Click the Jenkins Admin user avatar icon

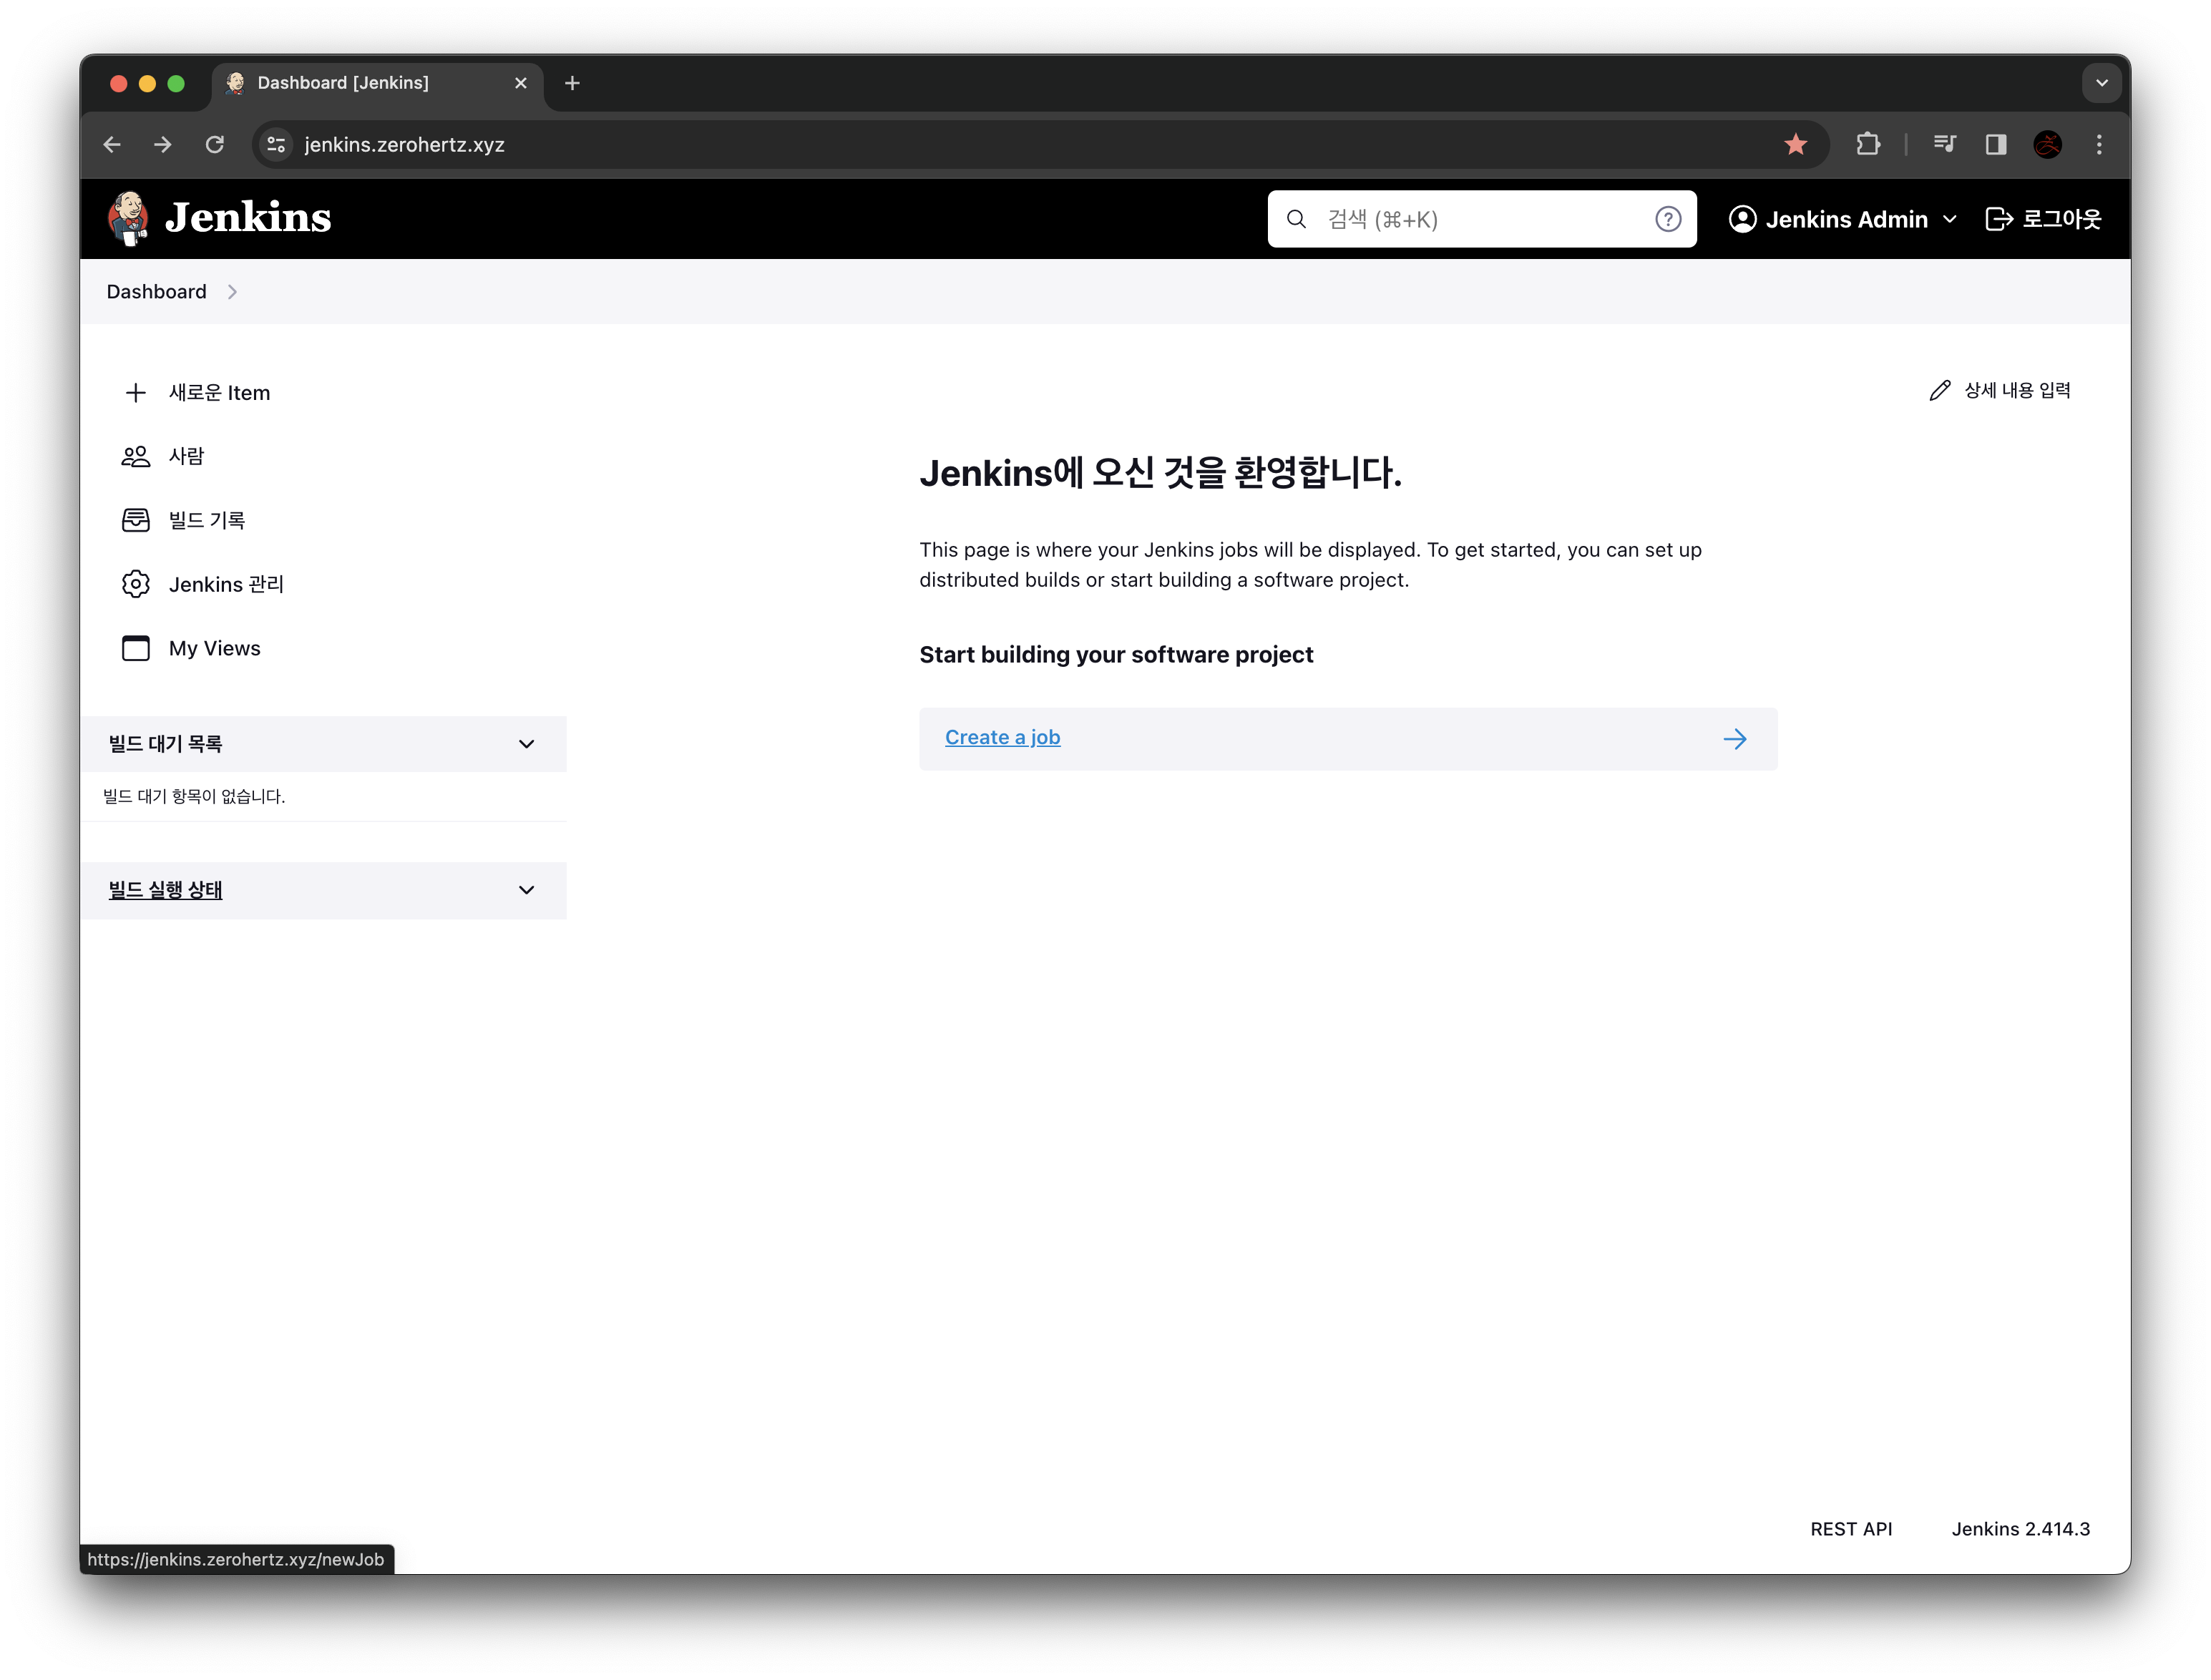(x=1742, y=219)
